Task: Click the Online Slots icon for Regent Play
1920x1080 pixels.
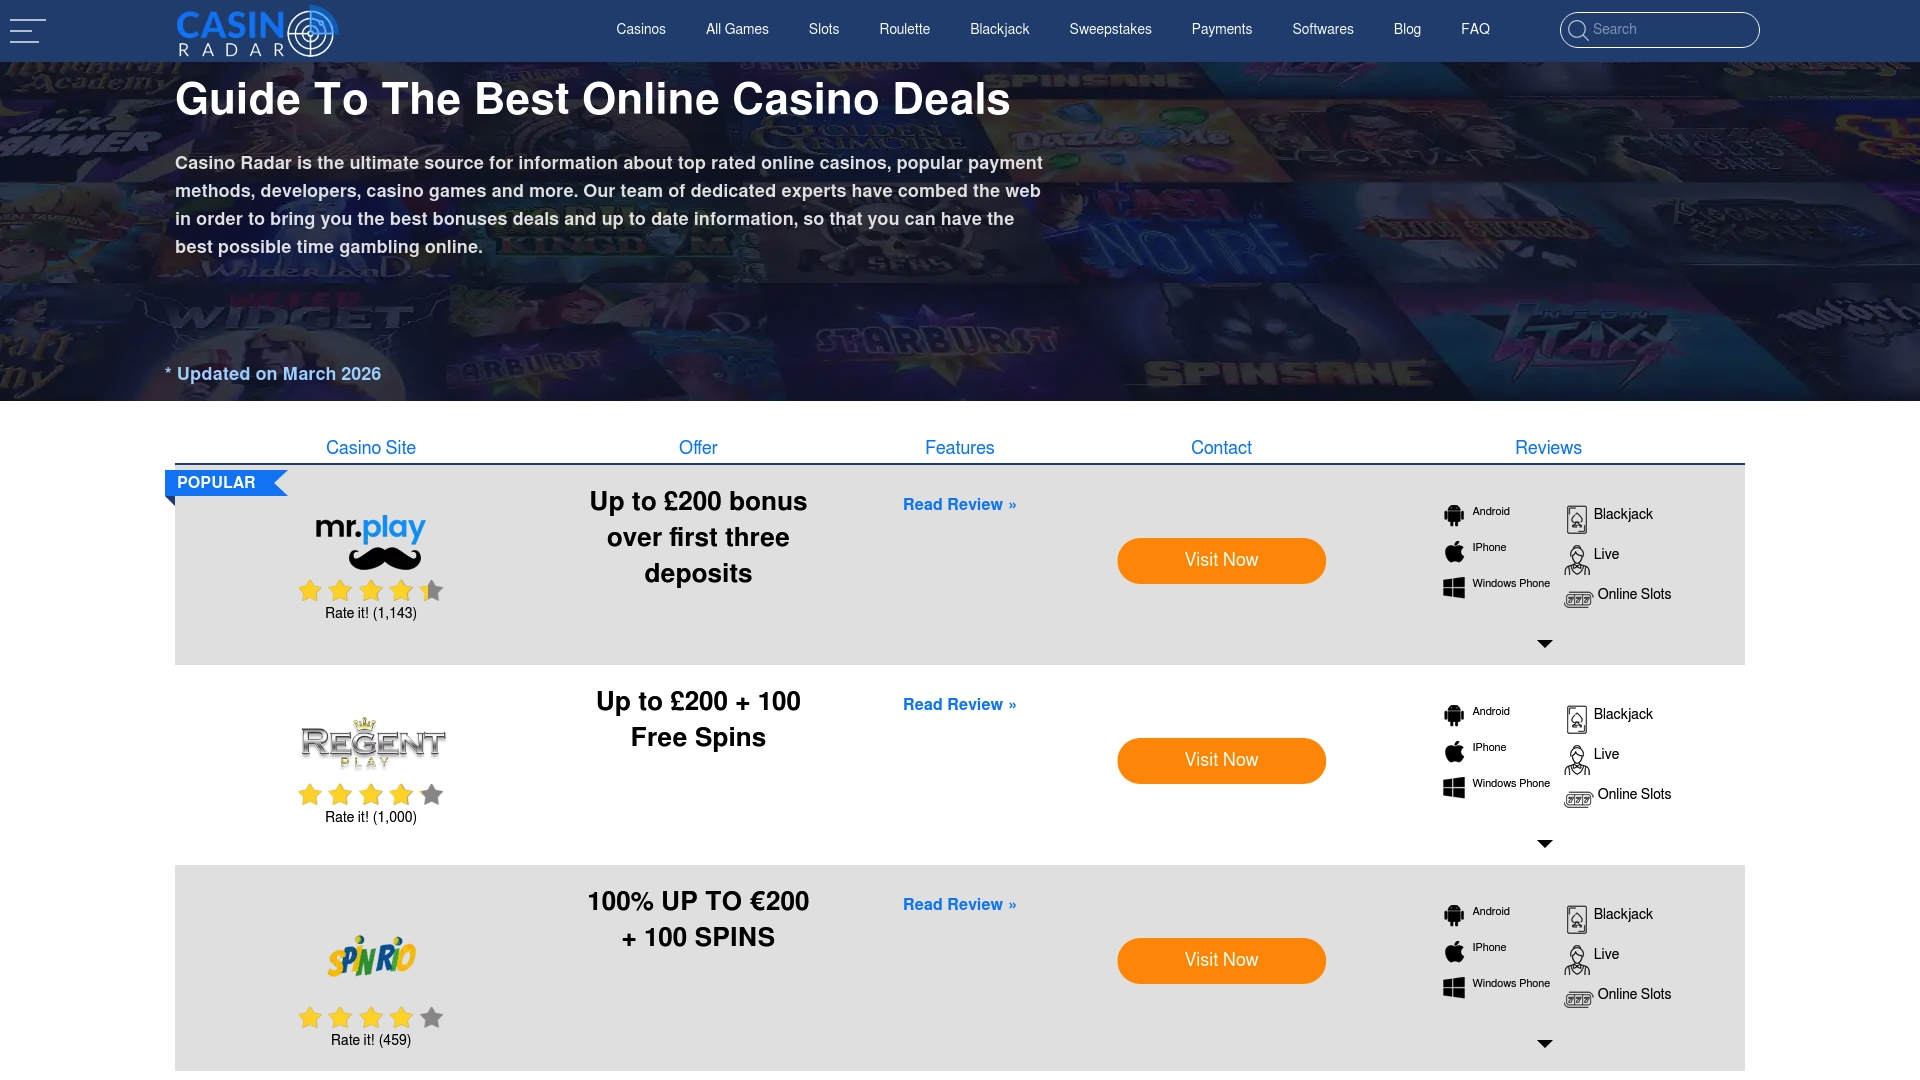Action: (x=1578, y=798)
